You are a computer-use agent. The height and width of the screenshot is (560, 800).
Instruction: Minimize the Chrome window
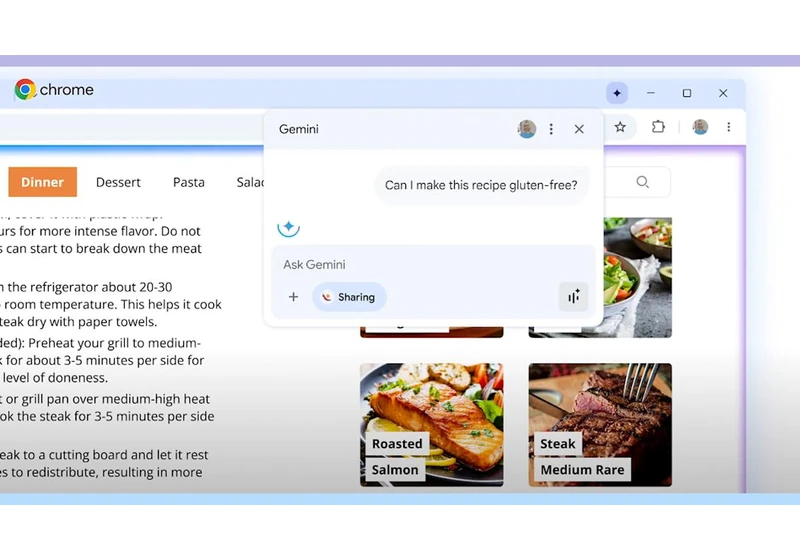pyautogui.click(x=651, y=93)
